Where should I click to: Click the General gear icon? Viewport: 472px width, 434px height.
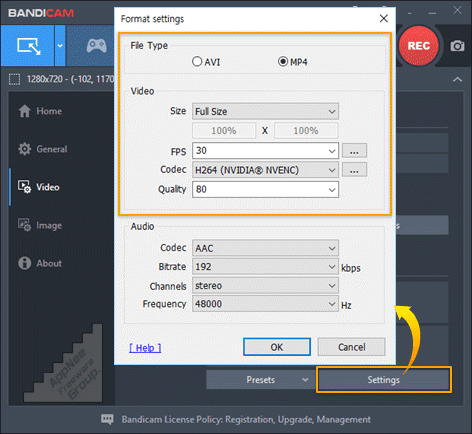point(25,149)
